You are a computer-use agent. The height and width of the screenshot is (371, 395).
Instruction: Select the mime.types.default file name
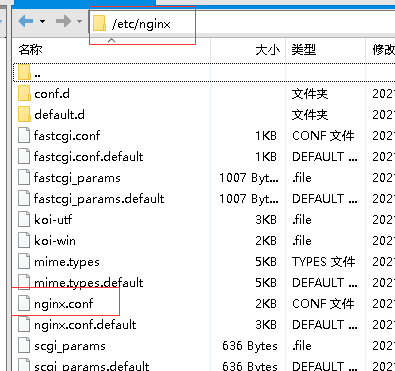click(x=89, y=283)
